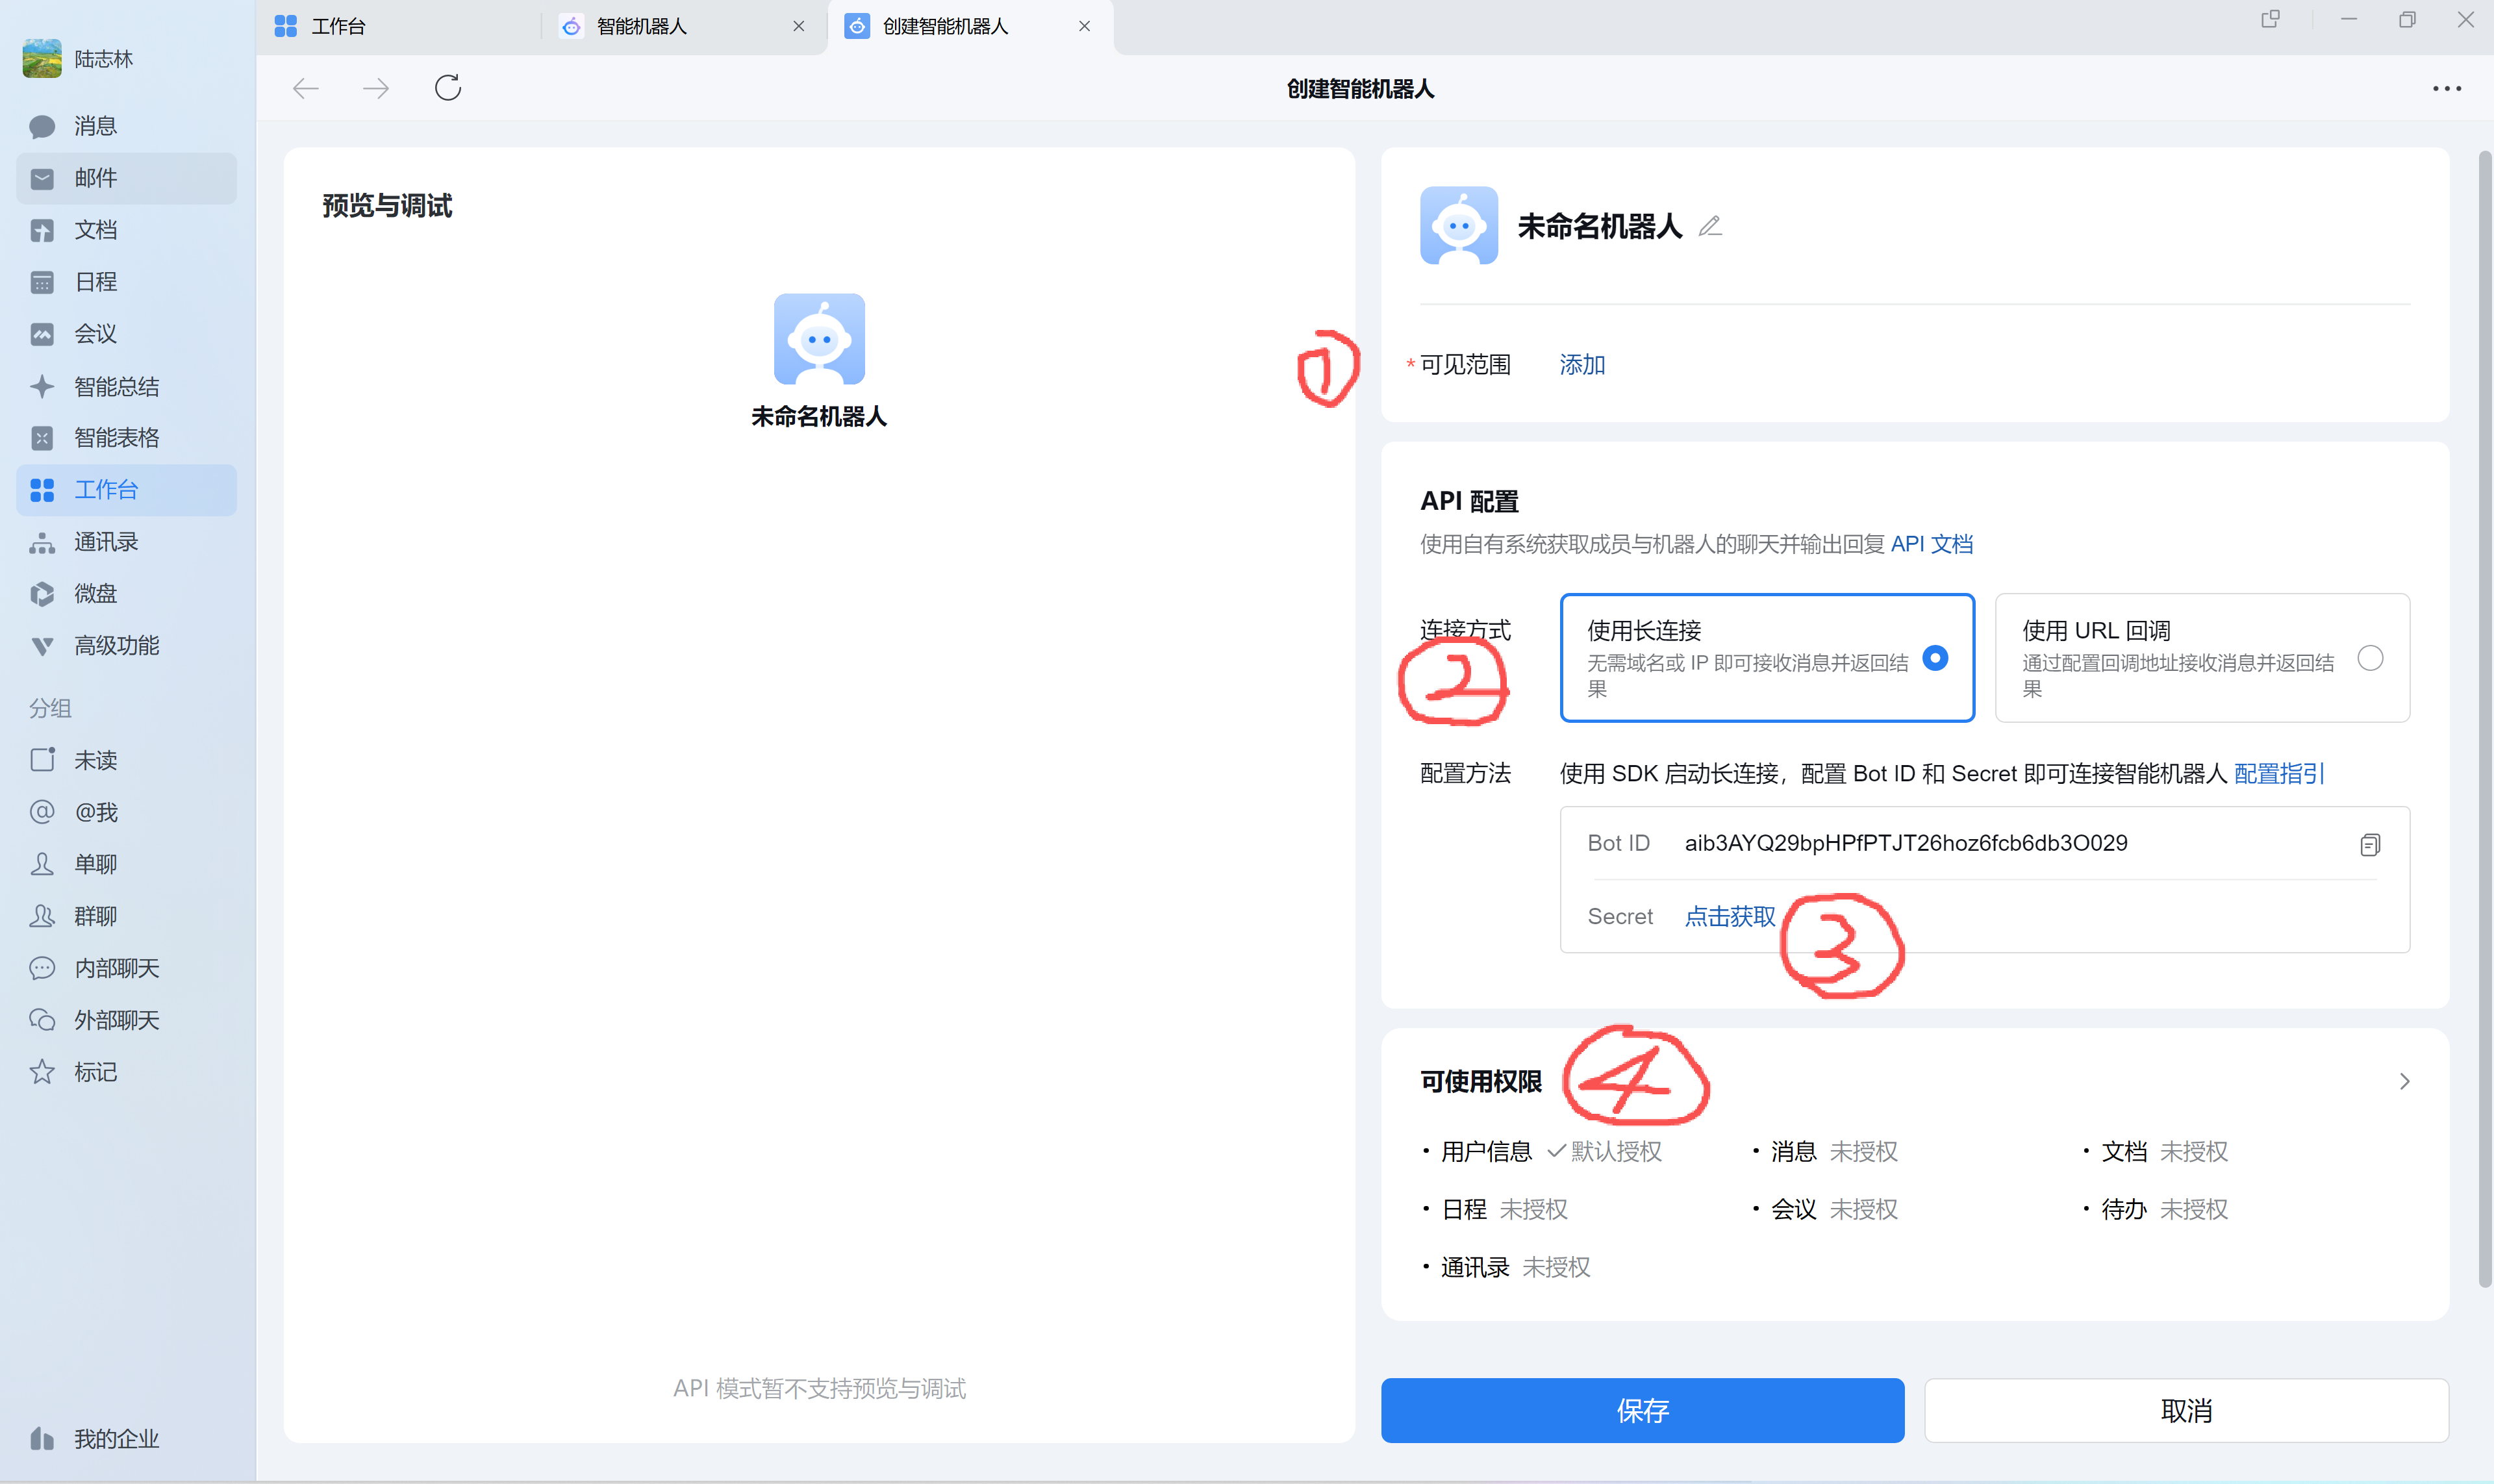
Task: Go forward with the right arrow
Action: coord(376,89)
